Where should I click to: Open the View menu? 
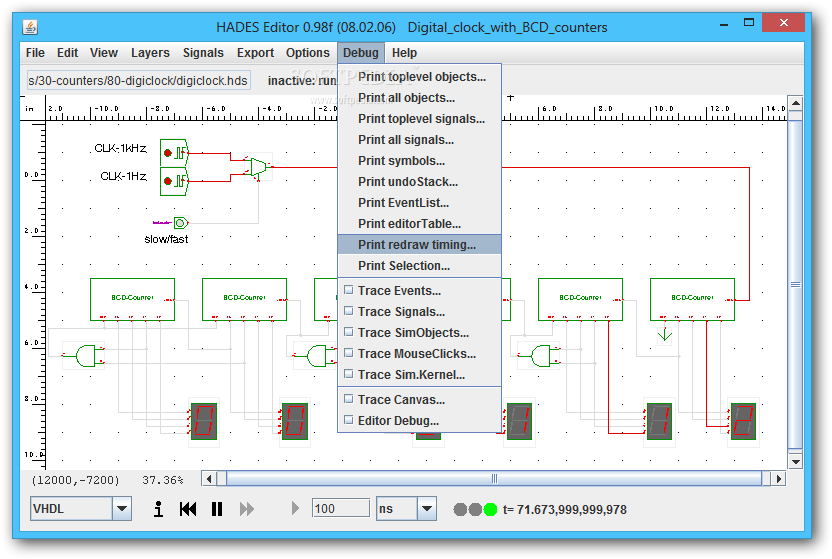pyautogui.click(x=103, y=53)
